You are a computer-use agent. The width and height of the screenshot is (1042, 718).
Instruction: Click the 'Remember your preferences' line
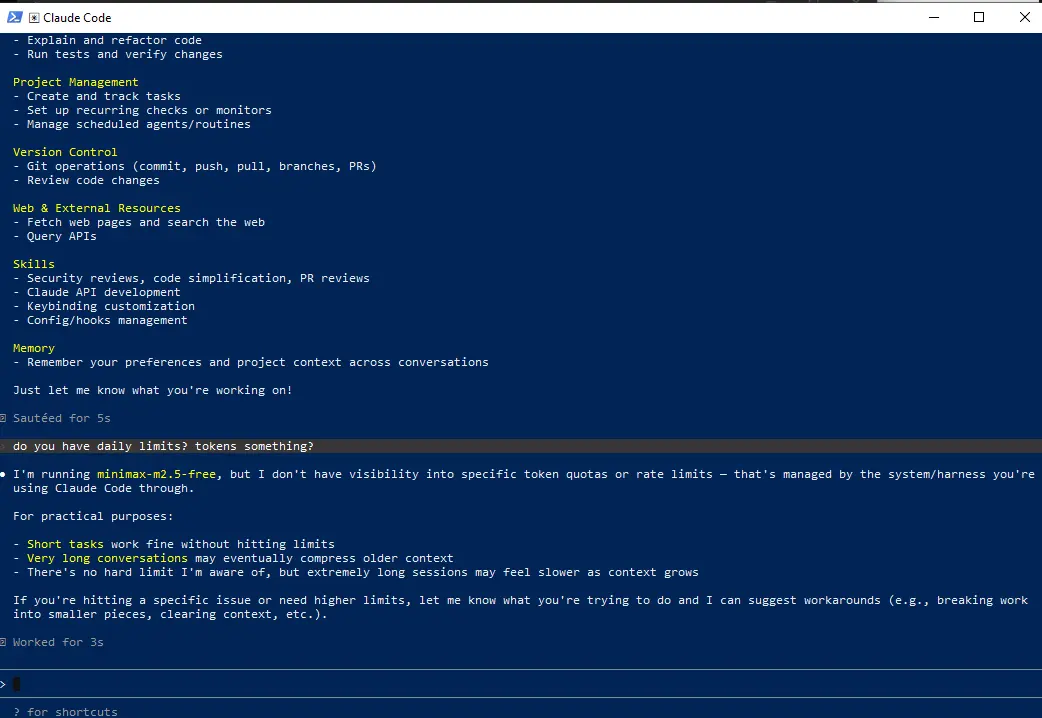[251, 362]
